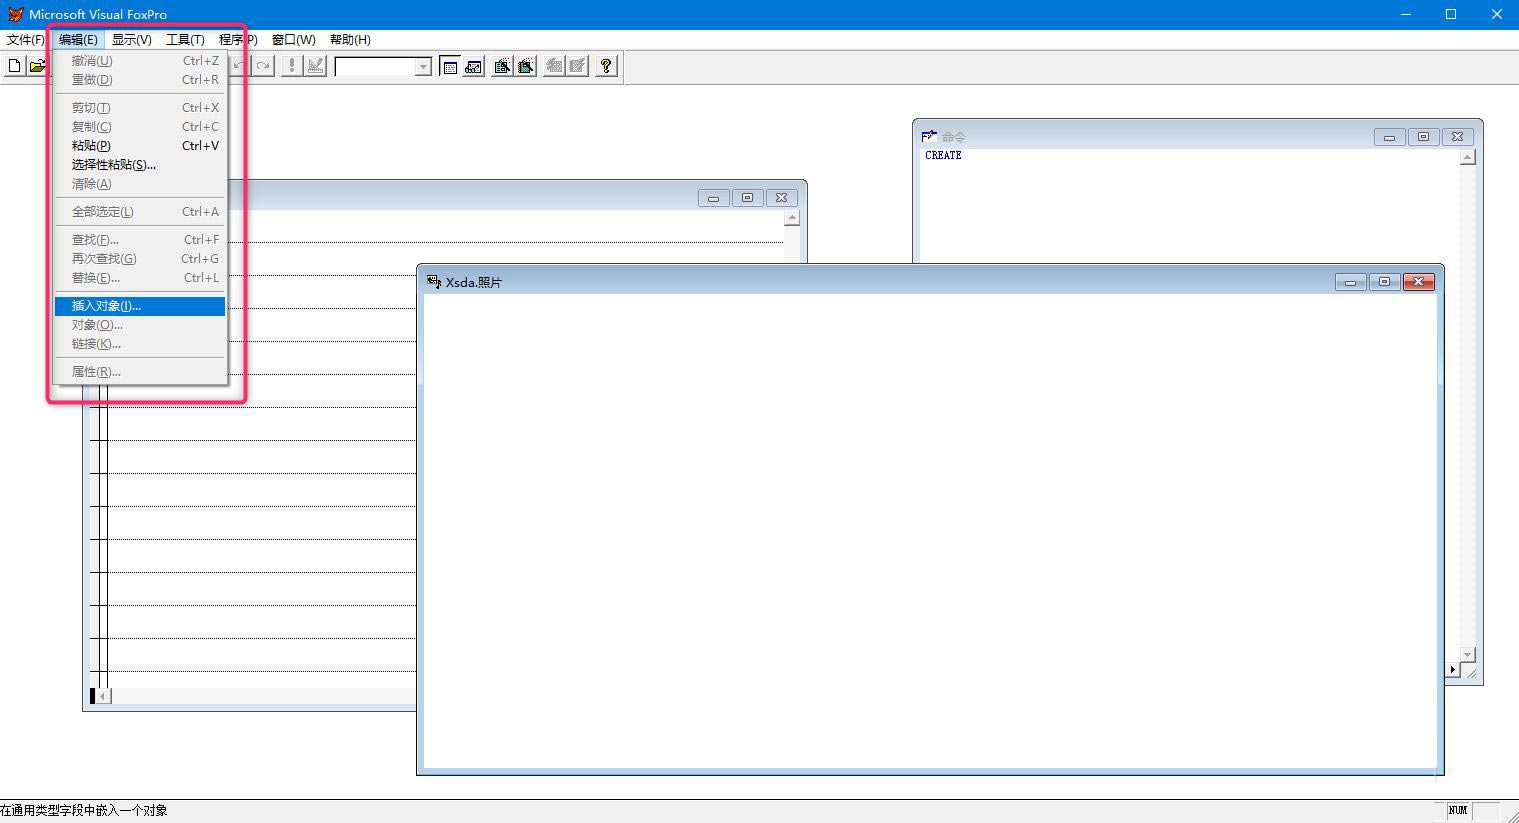This screenshot has width=1519, height=823.
Task: Click the browse window scroll left arrow
Action: point(103,695)
